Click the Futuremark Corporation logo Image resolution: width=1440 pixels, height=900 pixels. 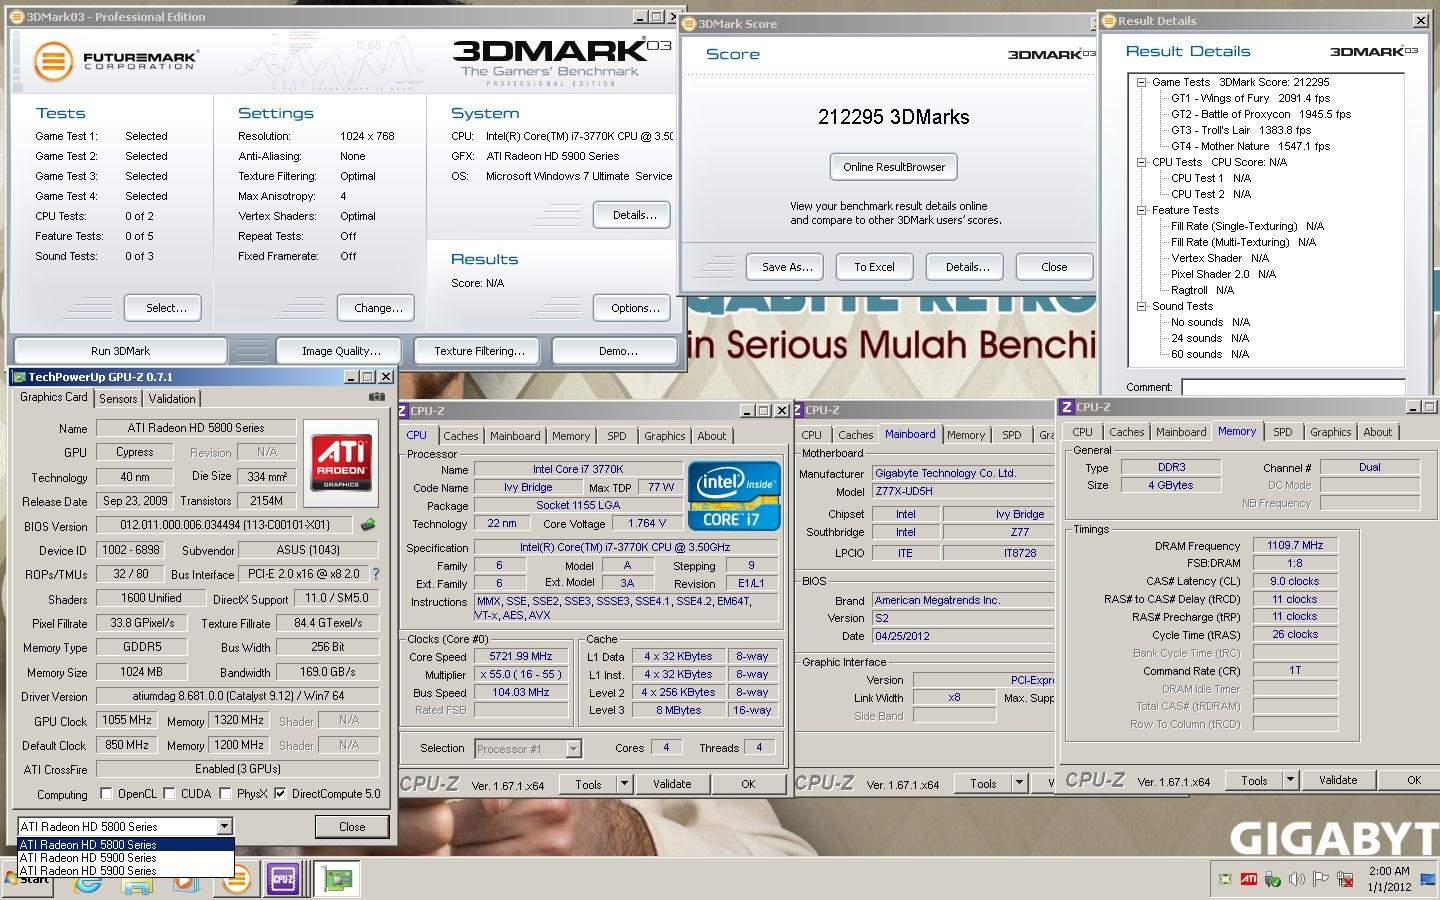tap(115, 61)
